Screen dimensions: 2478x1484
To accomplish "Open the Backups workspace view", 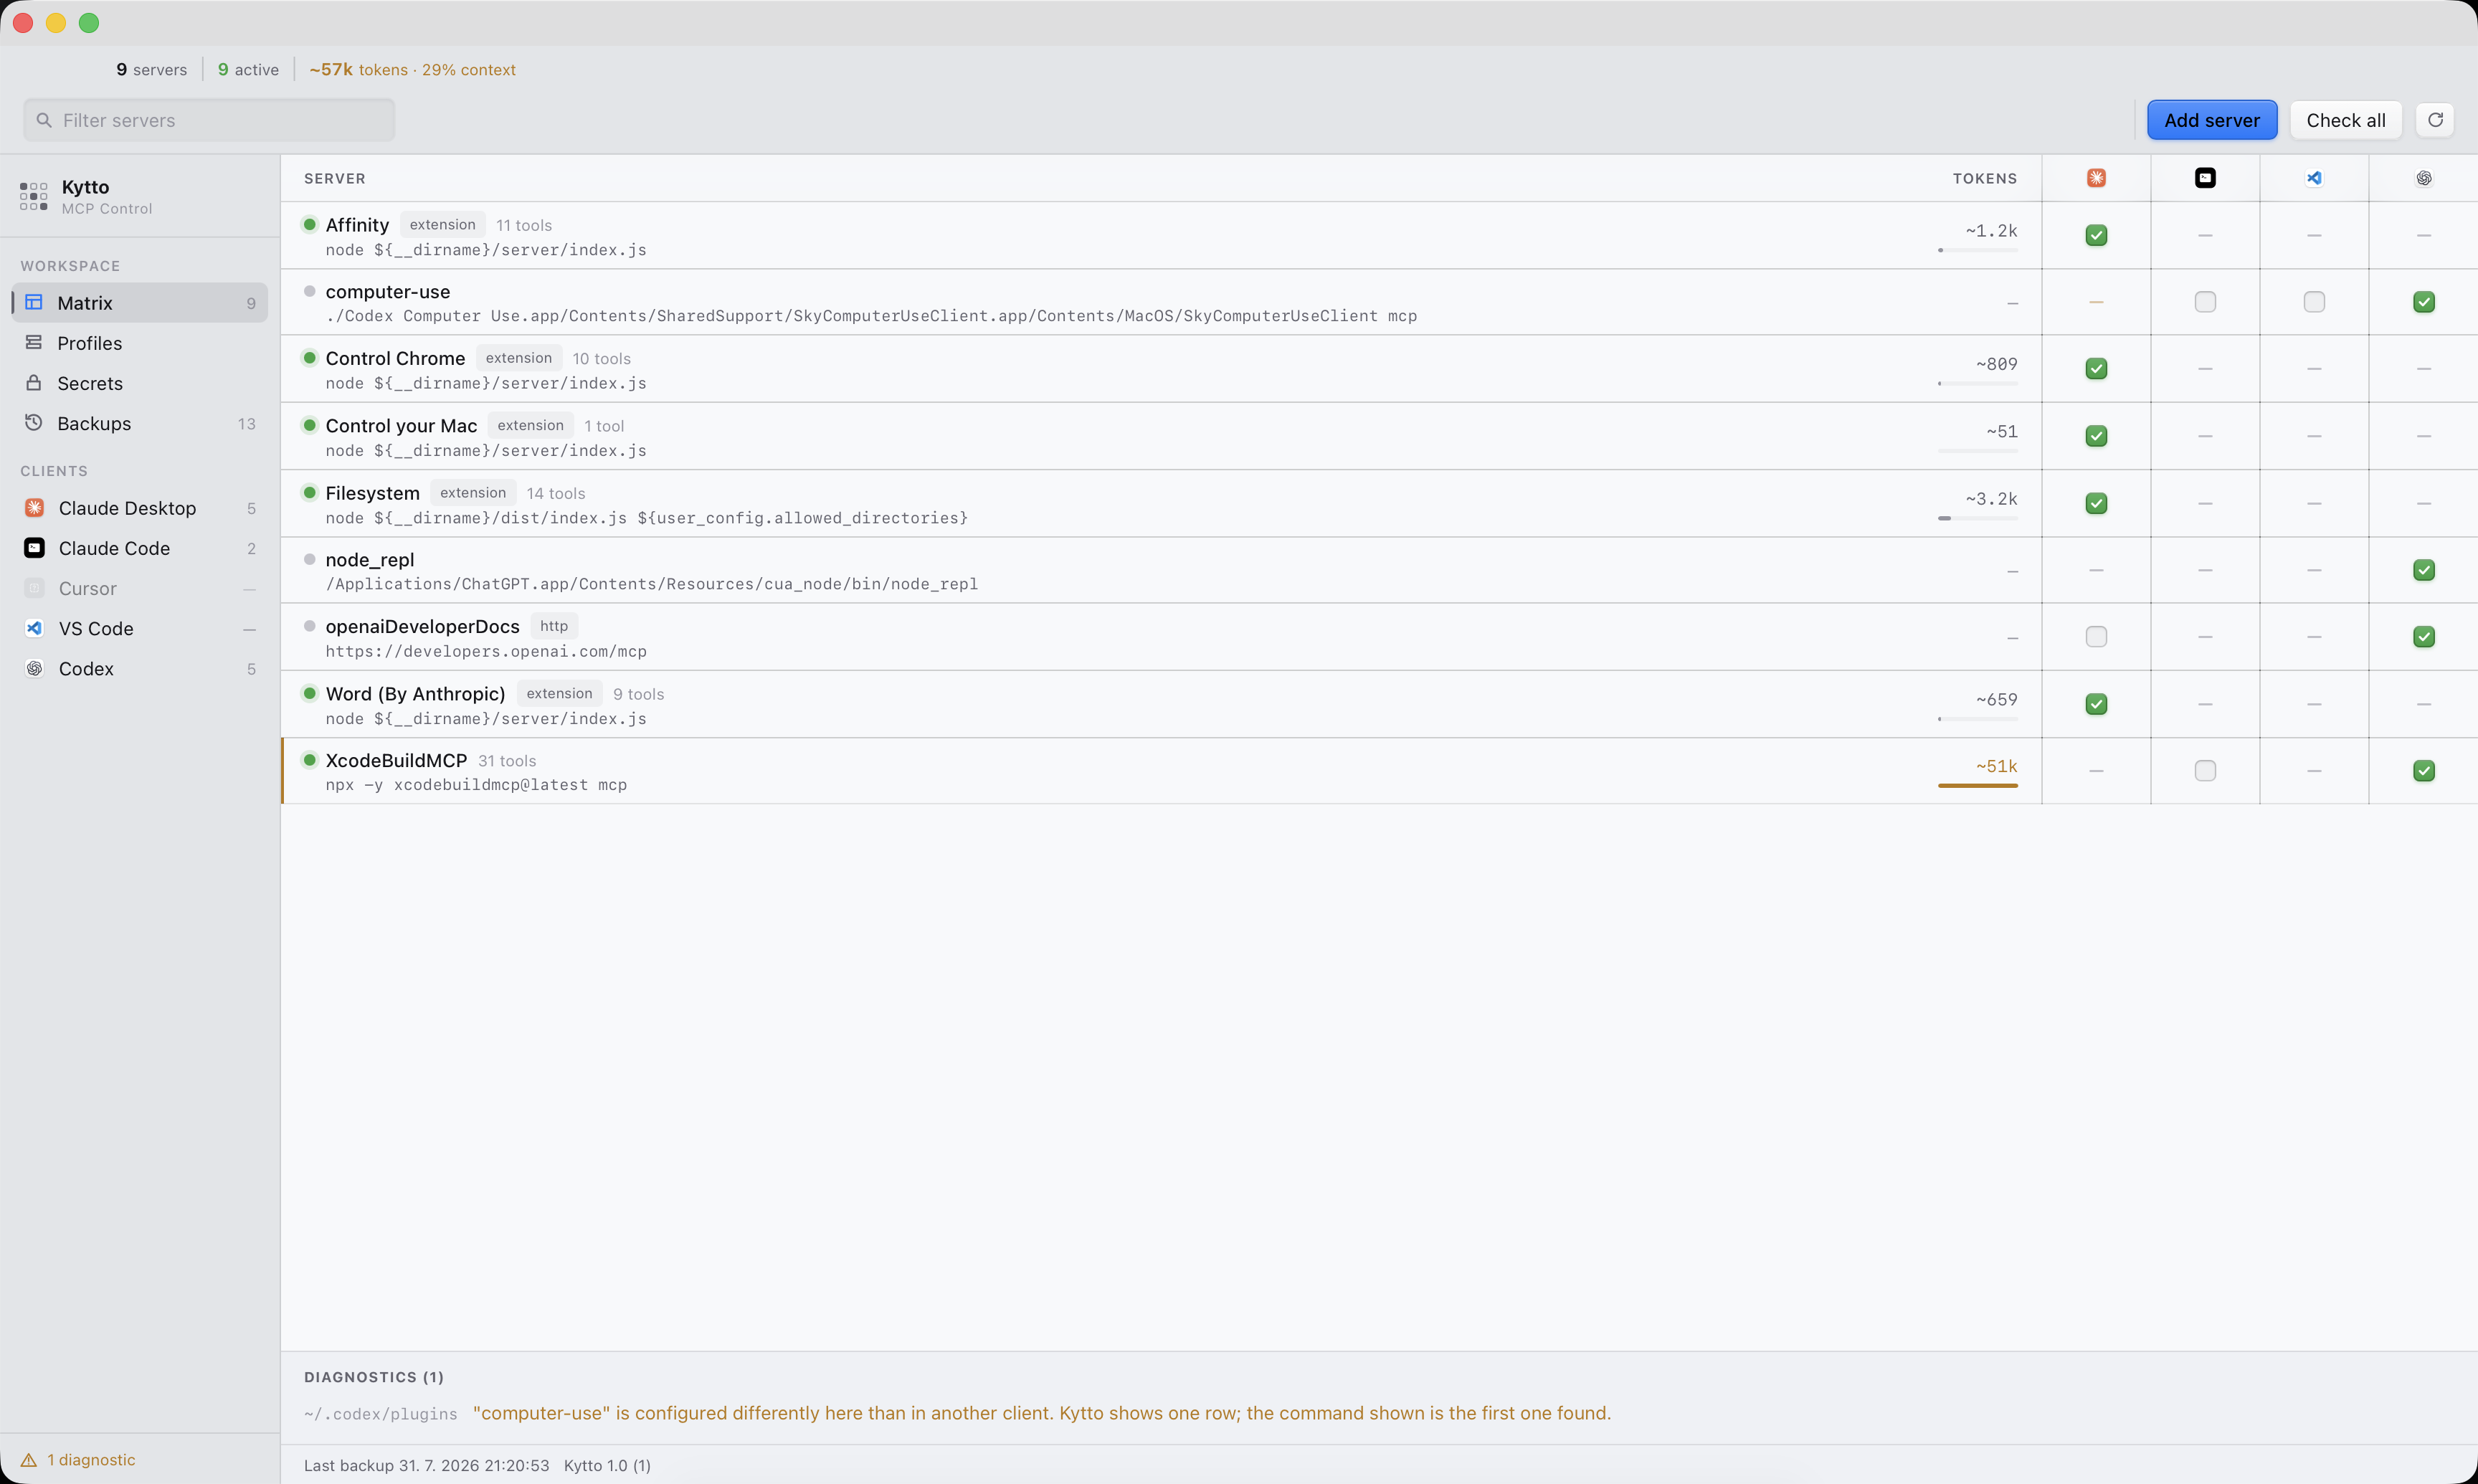I will pos(140,423).
